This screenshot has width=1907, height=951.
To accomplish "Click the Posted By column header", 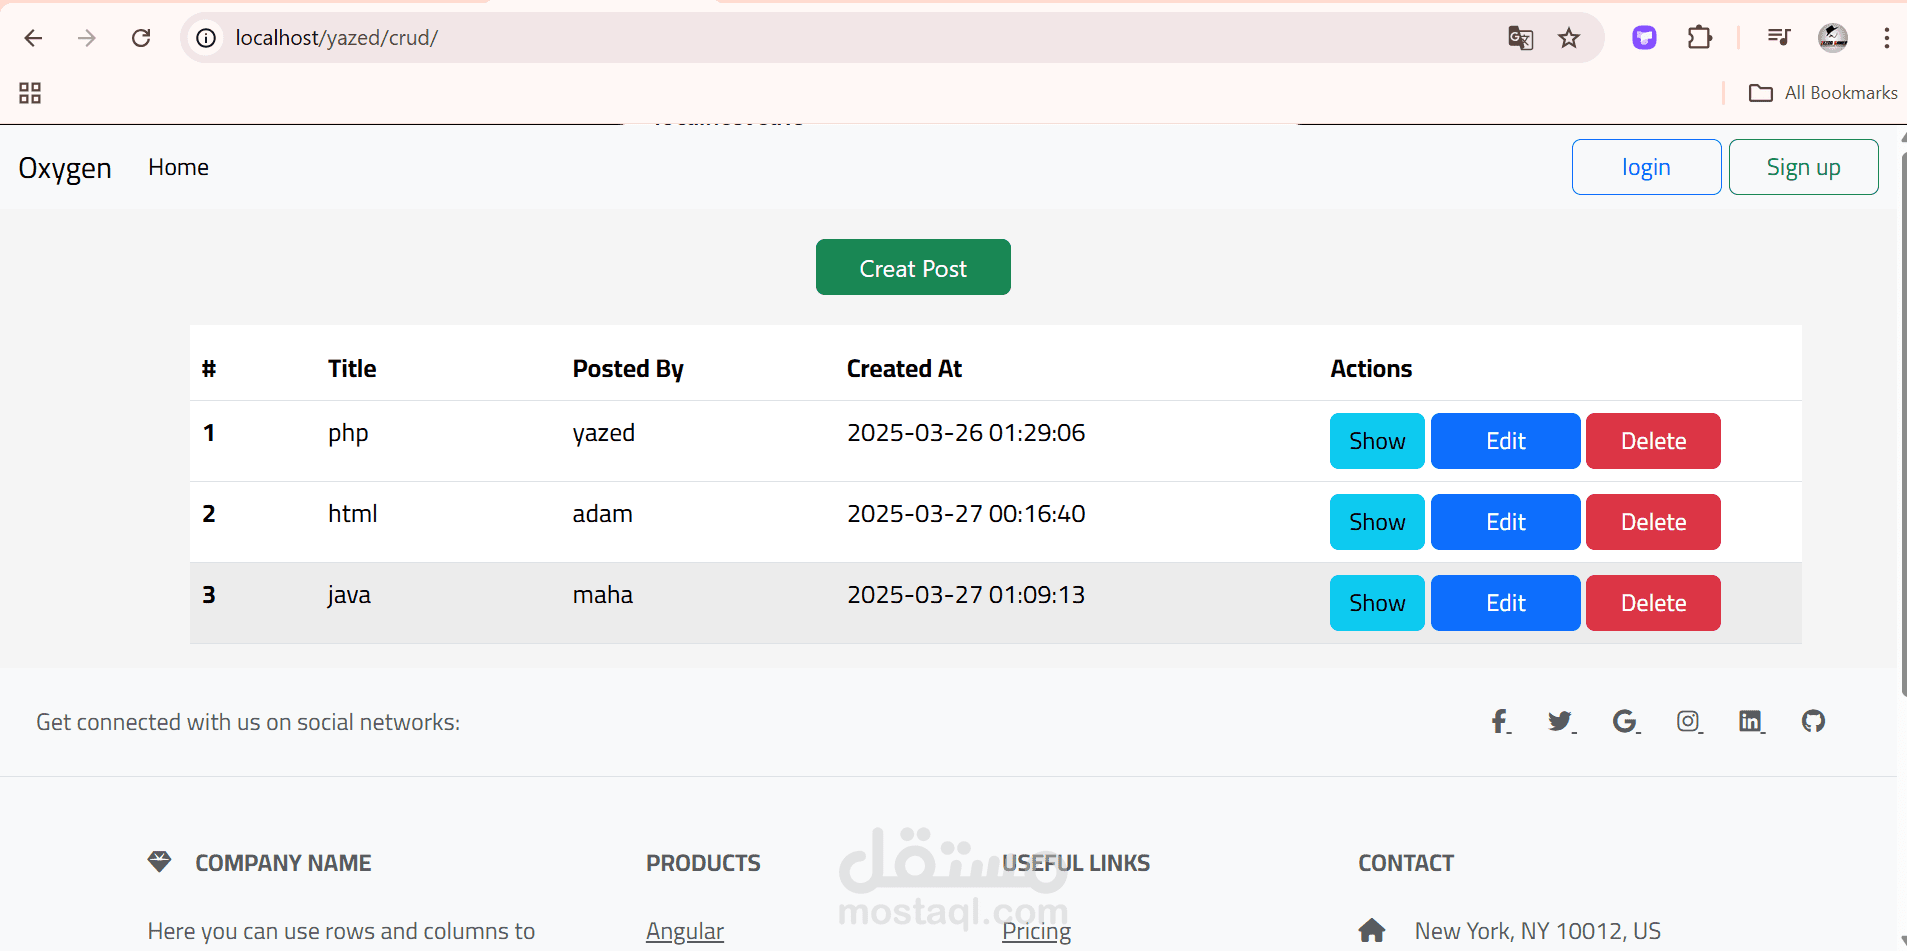I will coord(628,369).
